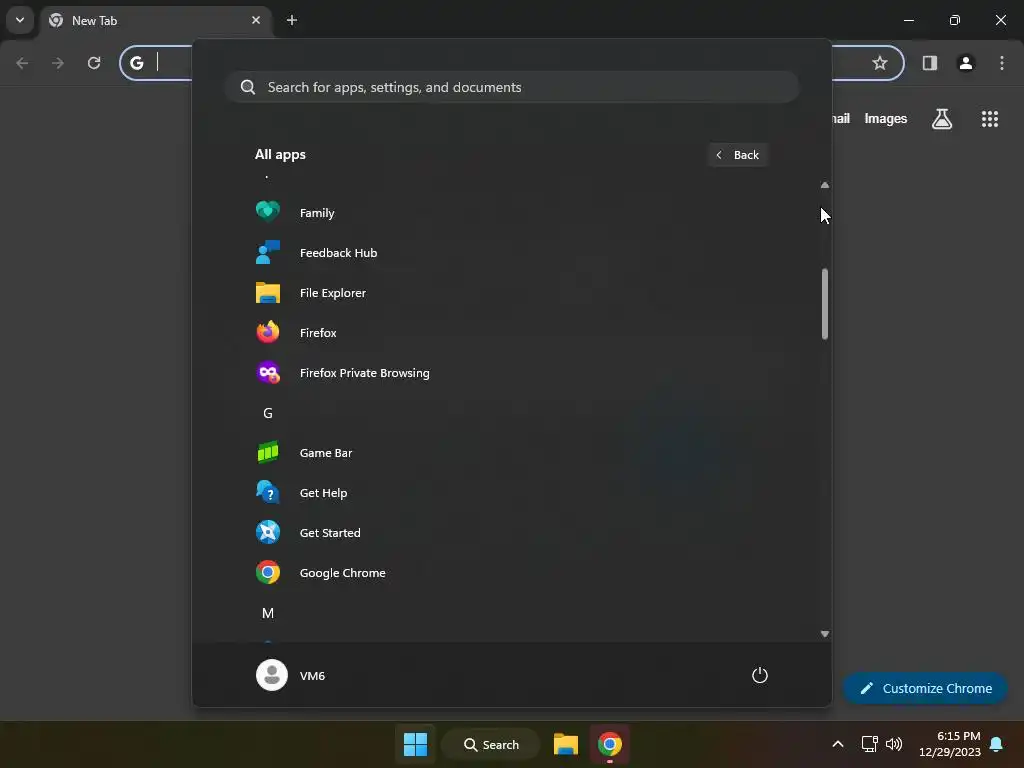Go forward in Chrome
The image size is (1024, 768).
[x=58, y=63]
